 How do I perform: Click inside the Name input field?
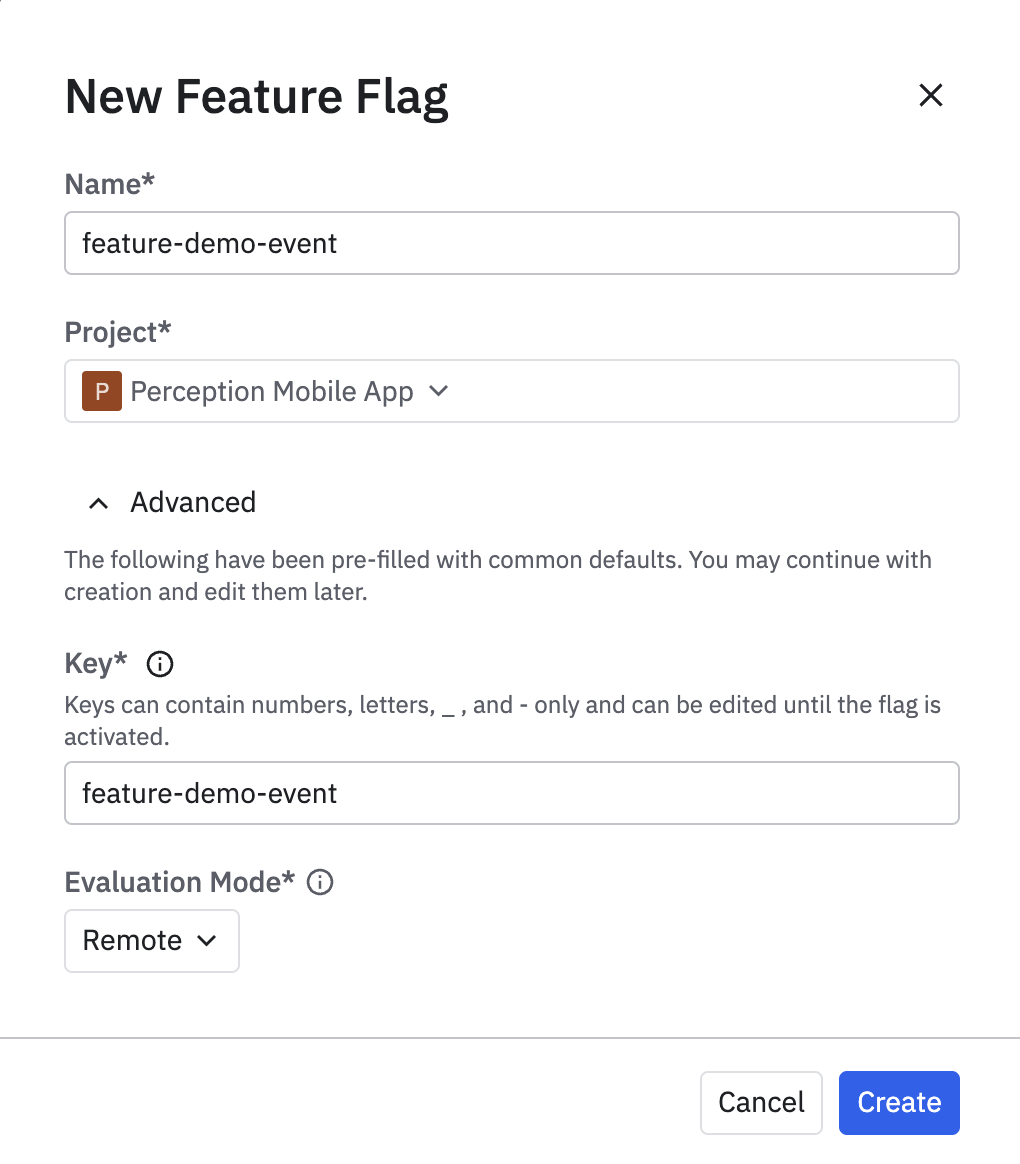pos(512,242)
